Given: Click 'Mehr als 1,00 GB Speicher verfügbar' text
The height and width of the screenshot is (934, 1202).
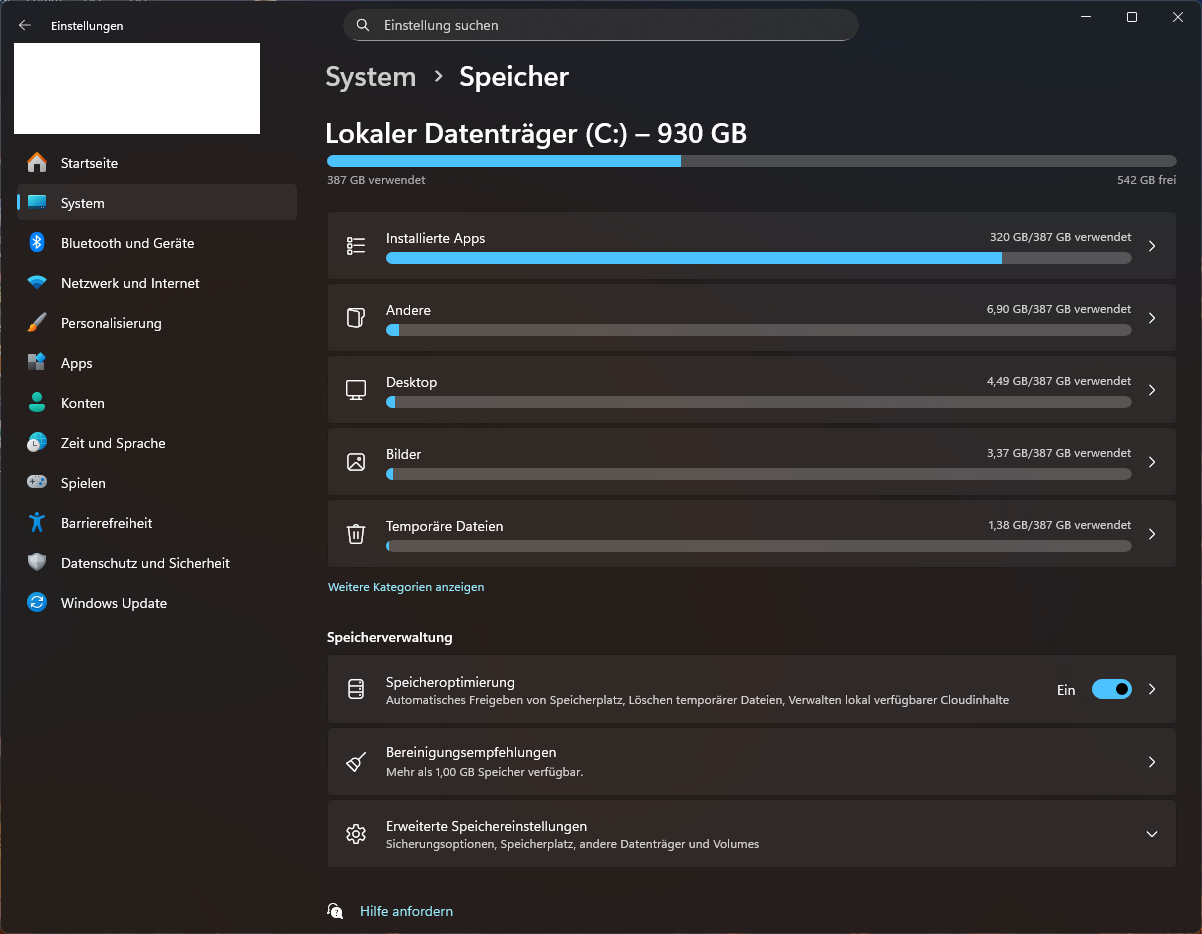Looking at the screenshot, I should pos(484,772).
